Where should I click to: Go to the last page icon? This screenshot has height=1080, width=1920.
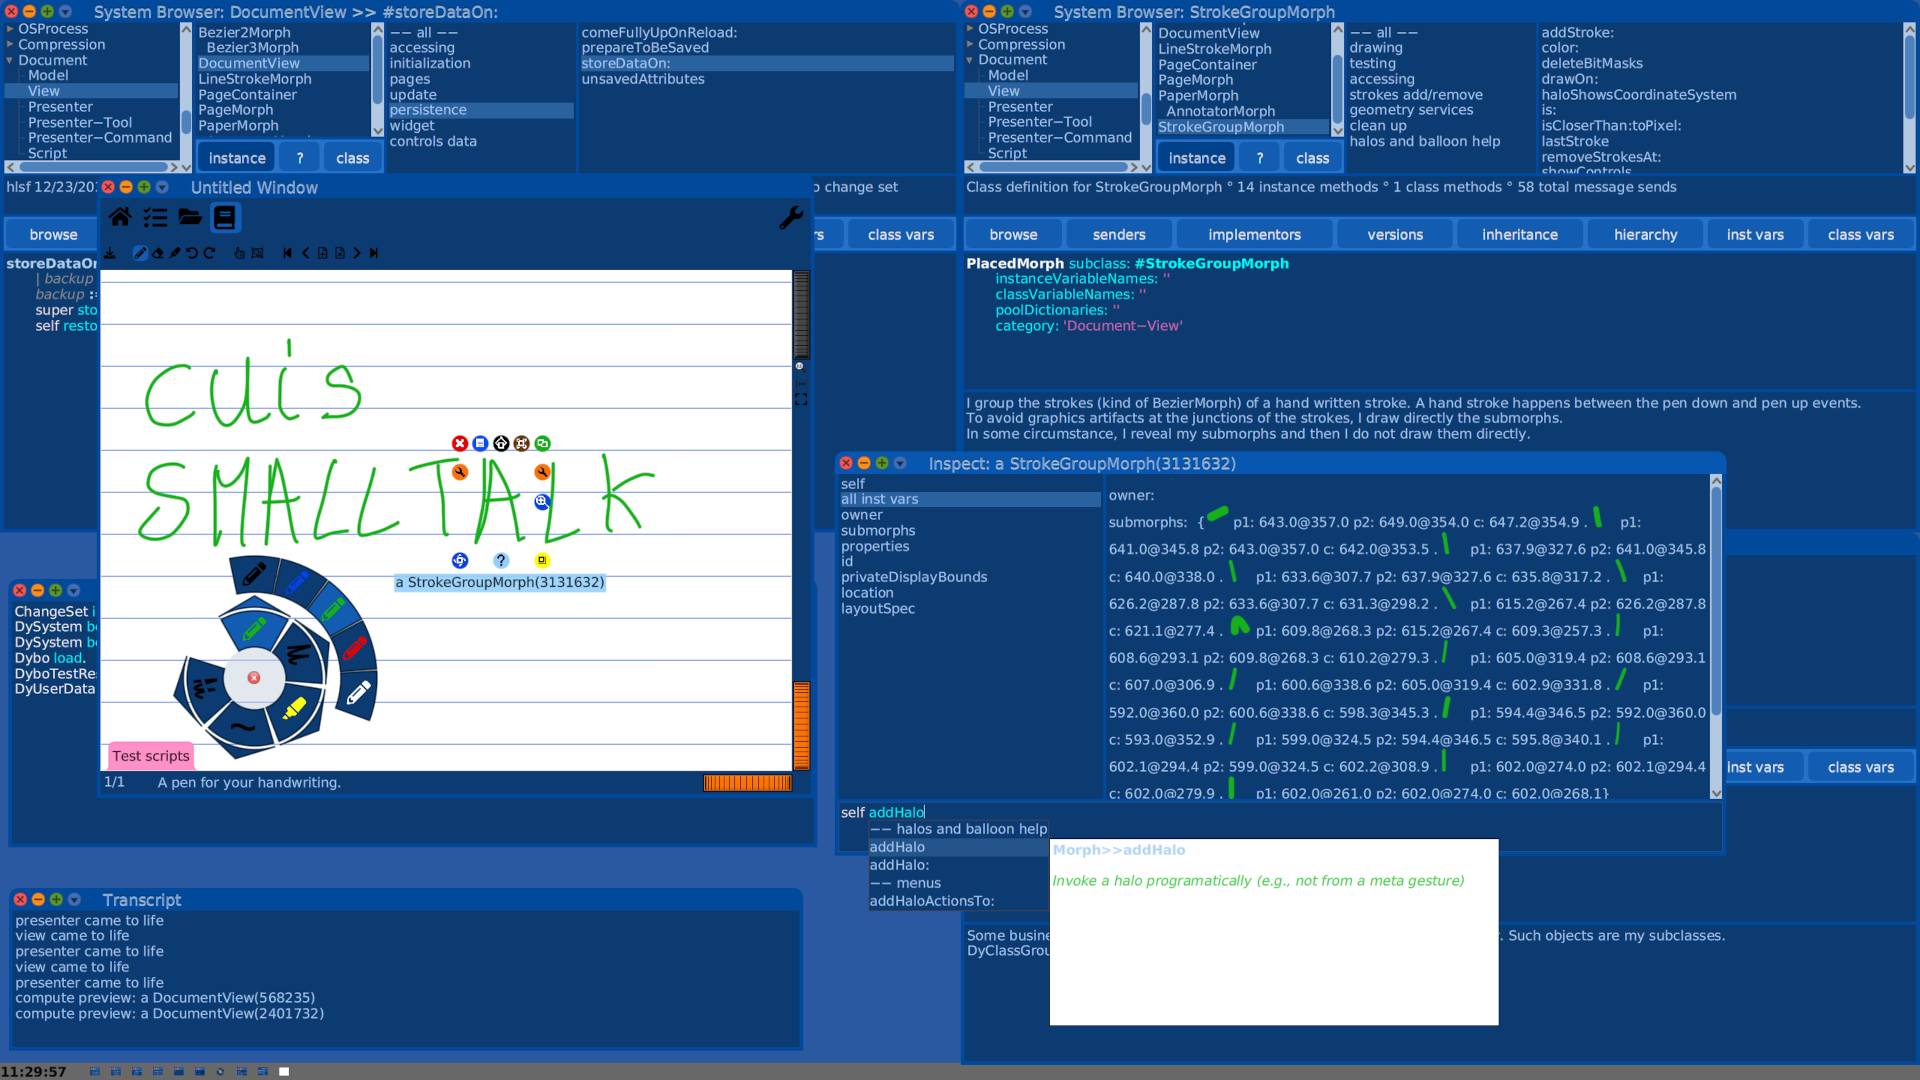pyautogui.click(x=373, y=253)
